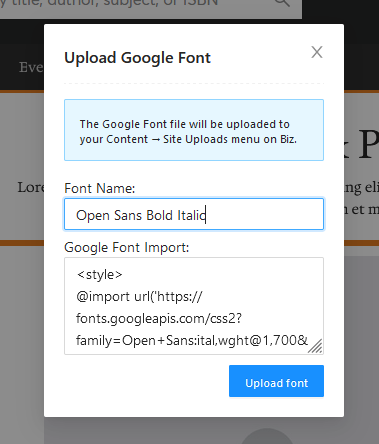Screen dimensions: 379x444
Task: Click the 'fonts.googleapis.com/css2?' line
Action: pyautogui.click(x=159, y=319)
